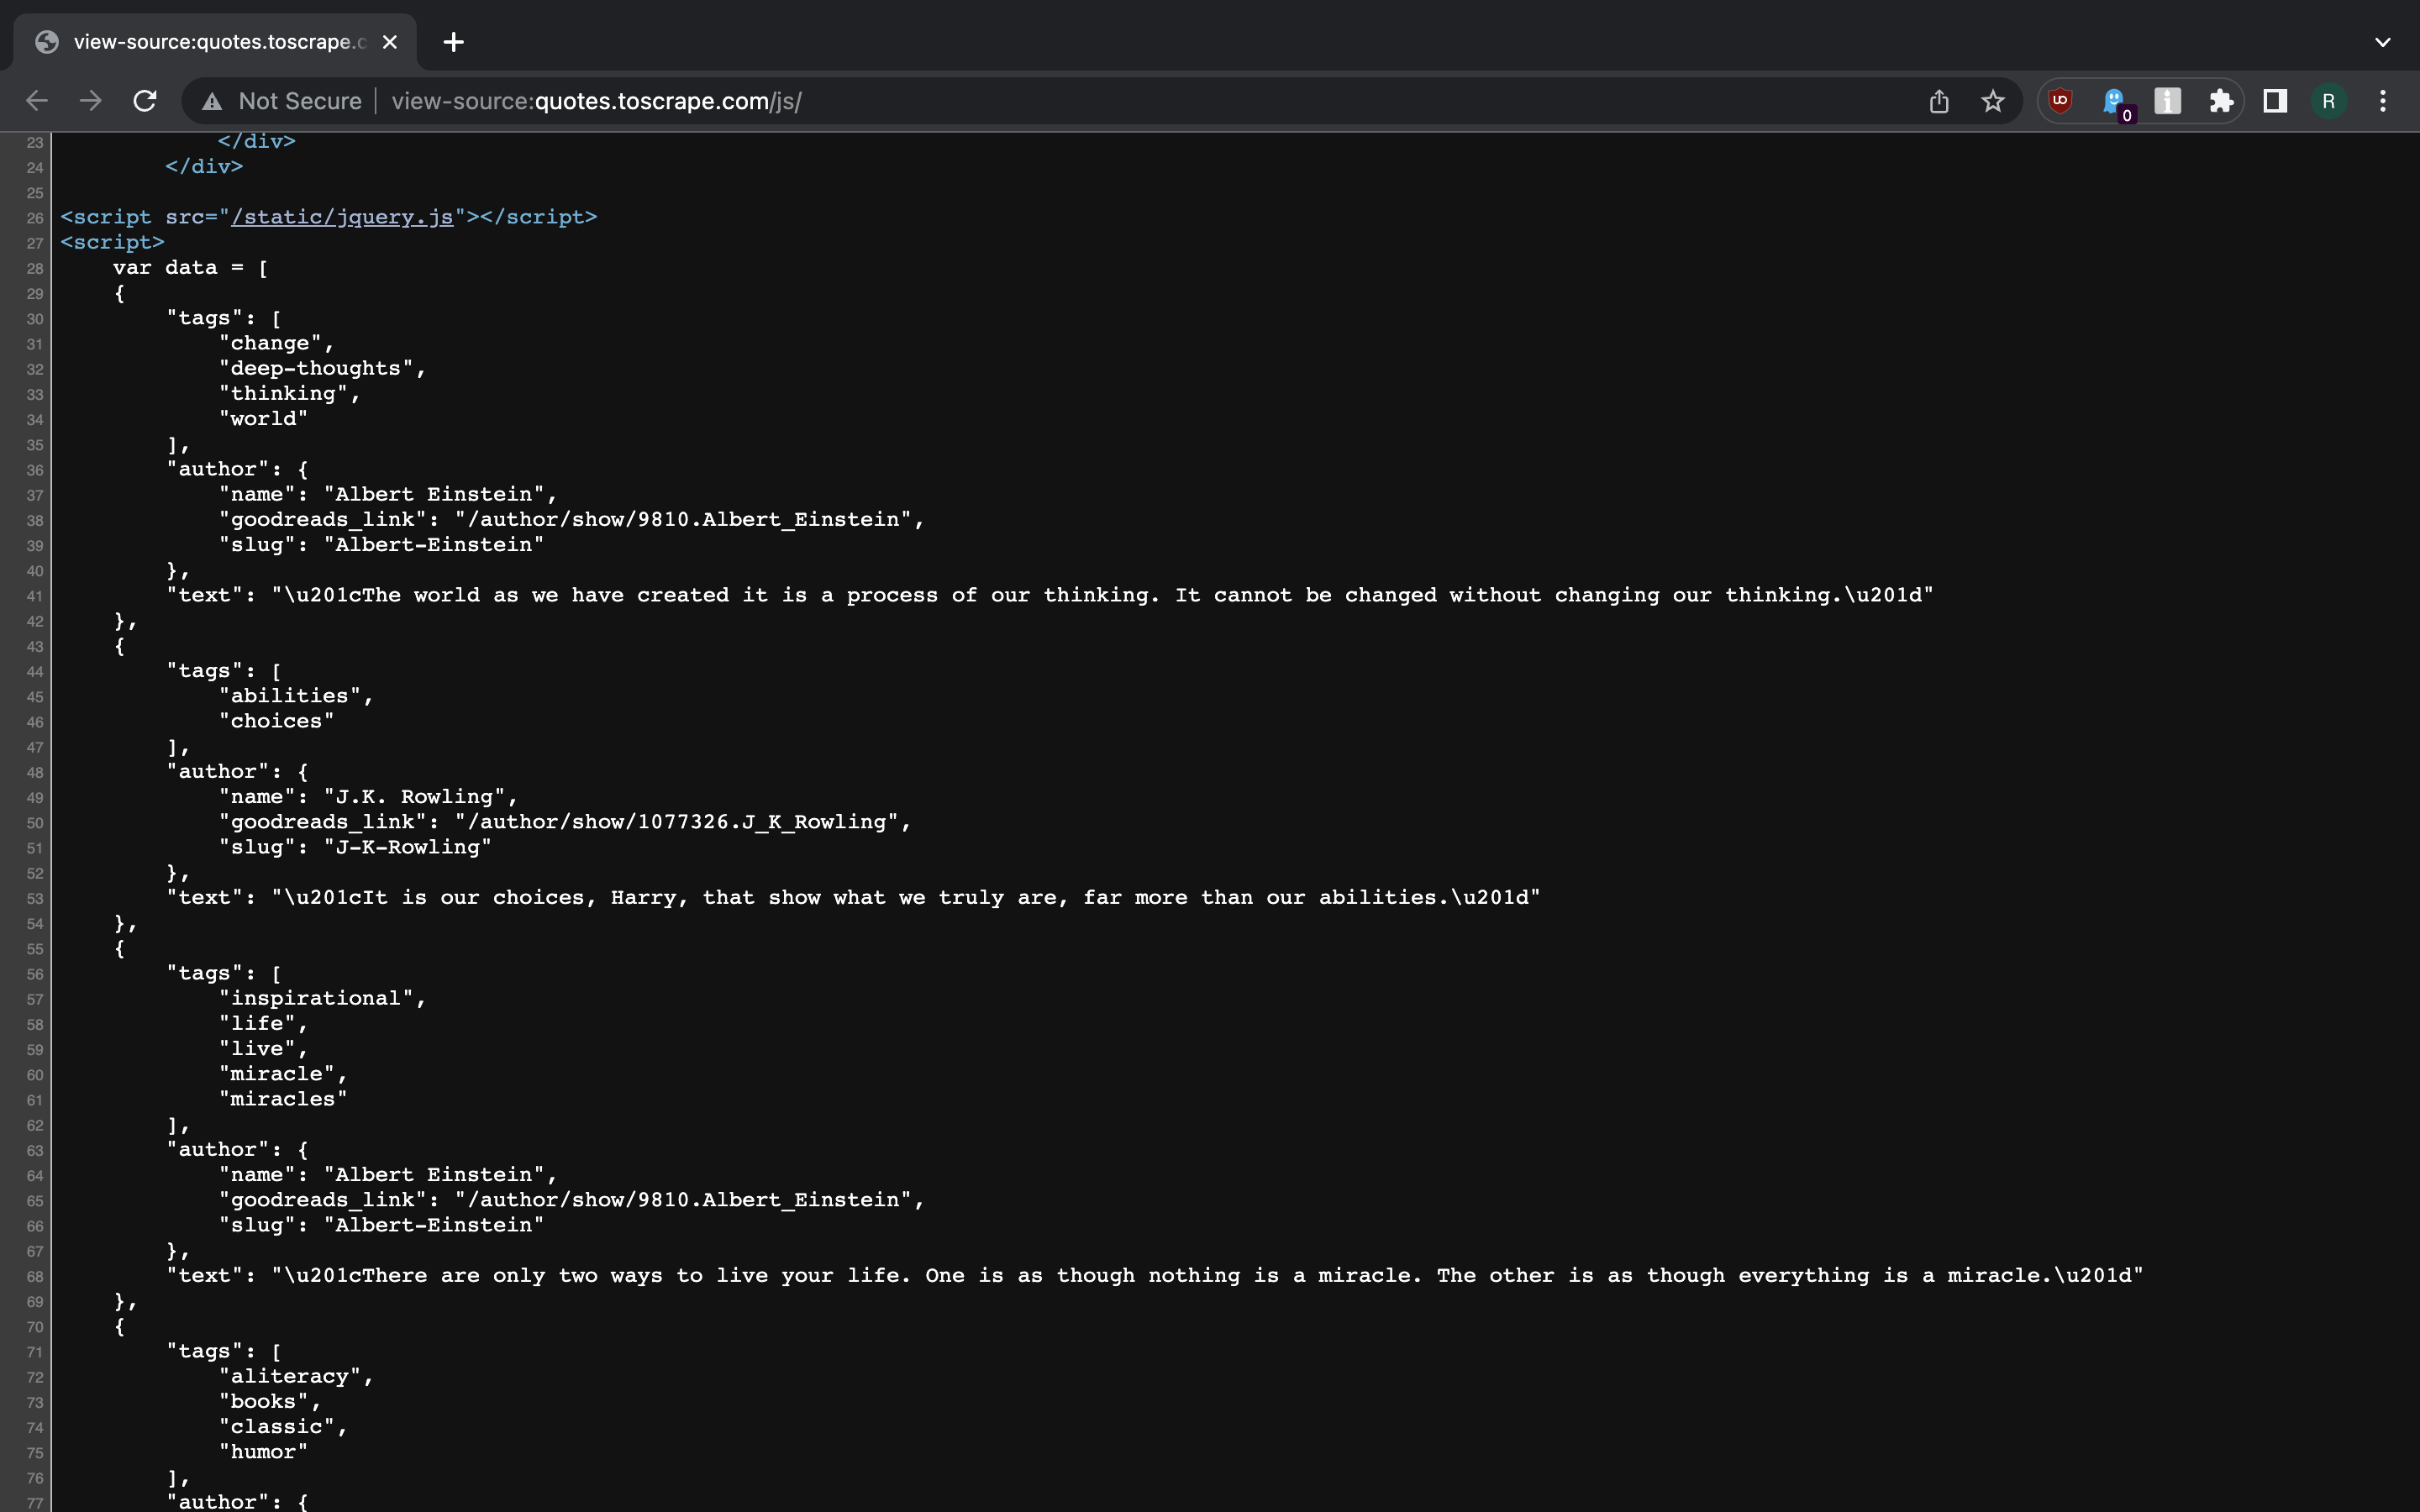Click the quote text about world and thinking
2420x1512 pixels.
point(1102,595)
